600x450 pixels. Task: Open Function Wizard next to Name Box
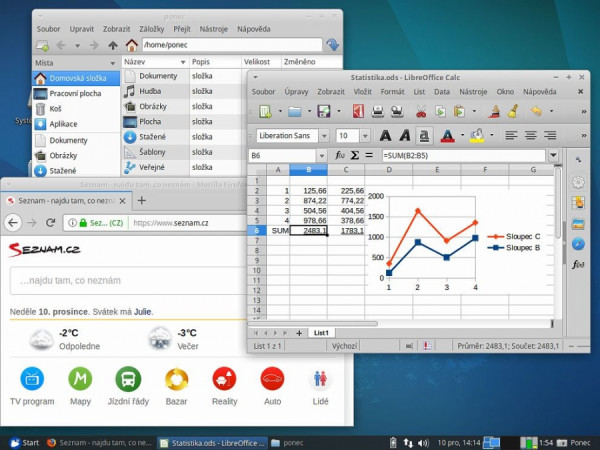(x=340, y=155)
